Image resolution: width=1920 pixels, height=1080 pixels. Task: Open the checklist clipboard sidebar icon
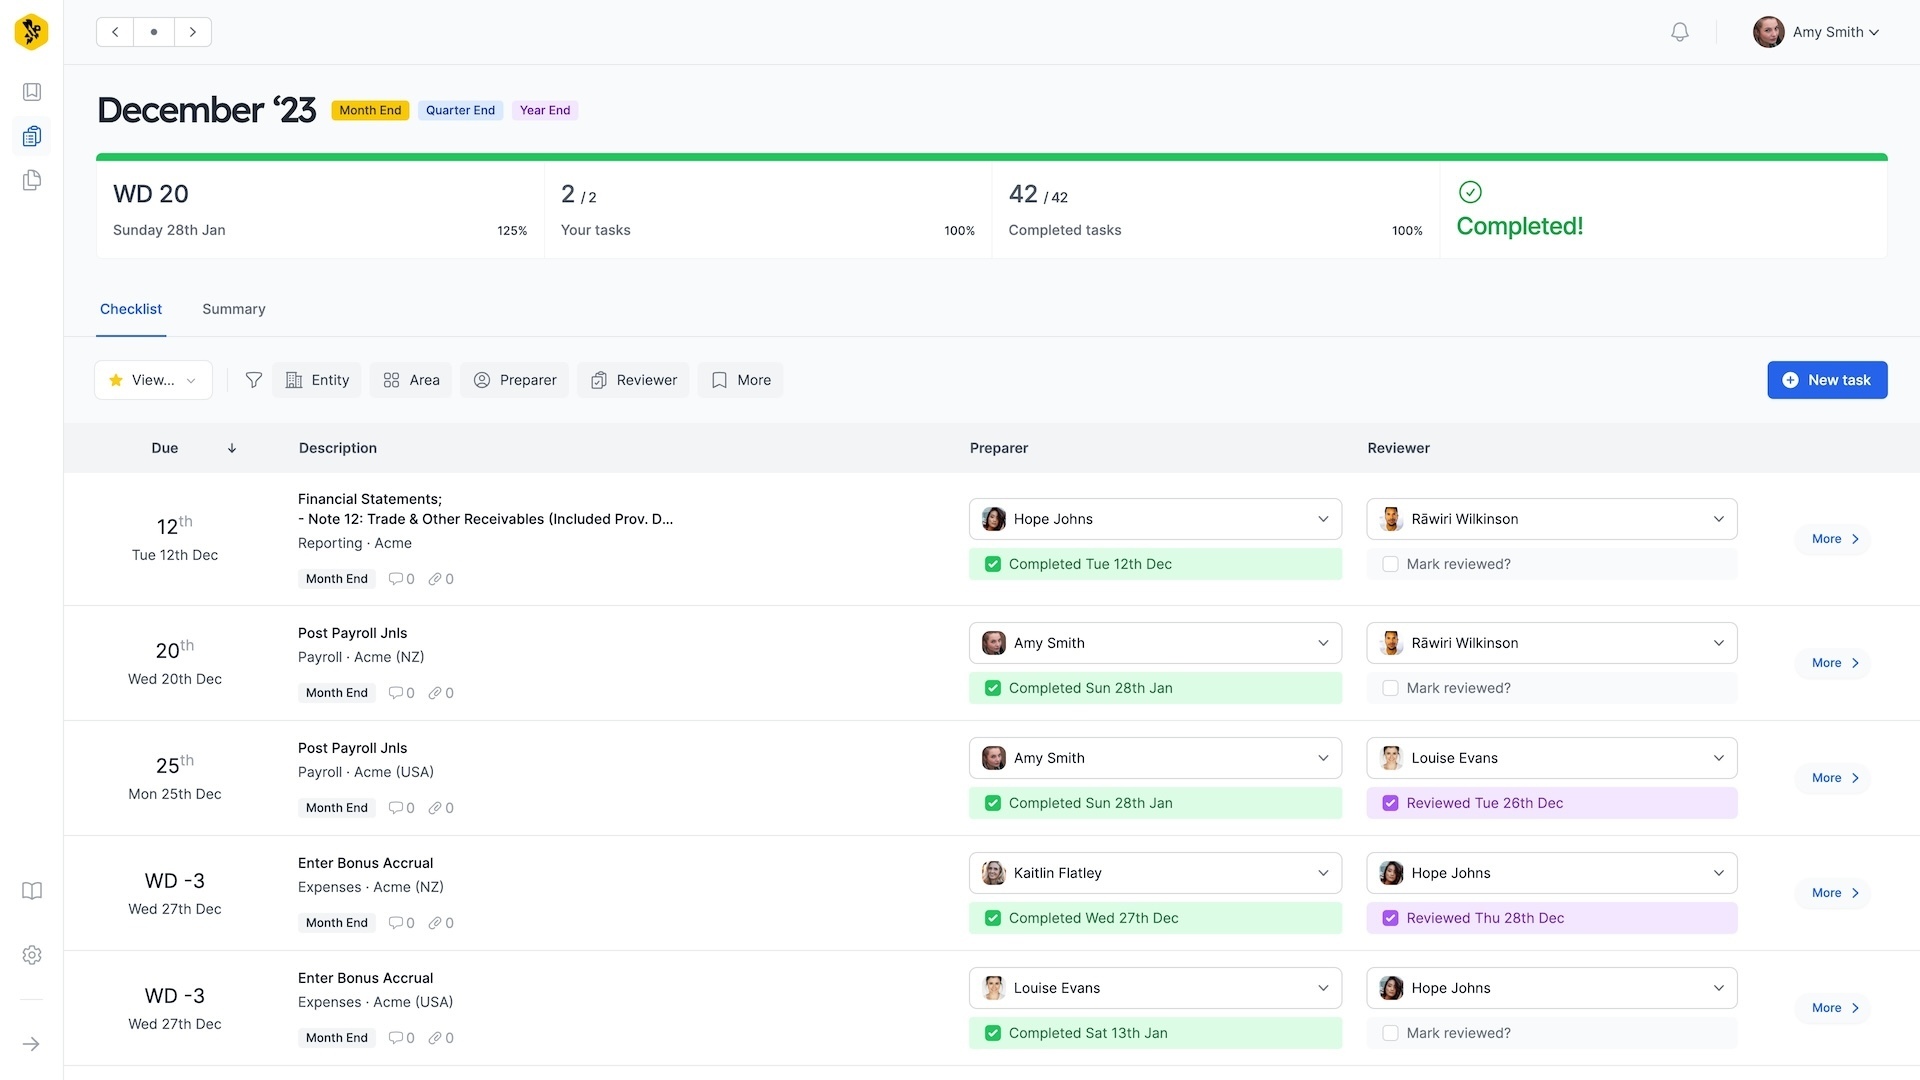pyautogui.click(x=32, y=136)
